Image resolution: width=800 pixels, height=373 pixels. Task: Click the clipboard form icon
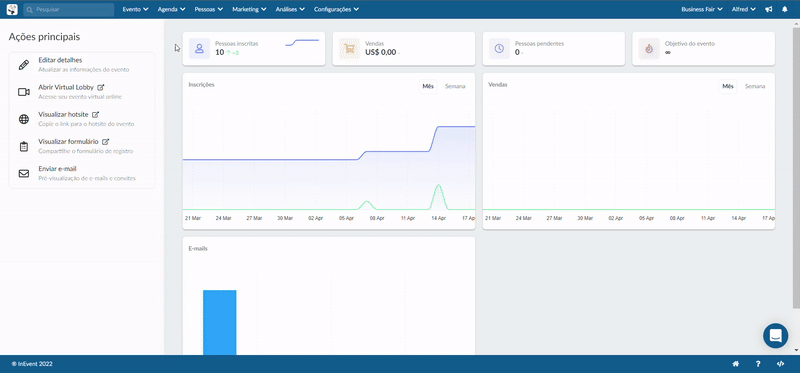24,146
